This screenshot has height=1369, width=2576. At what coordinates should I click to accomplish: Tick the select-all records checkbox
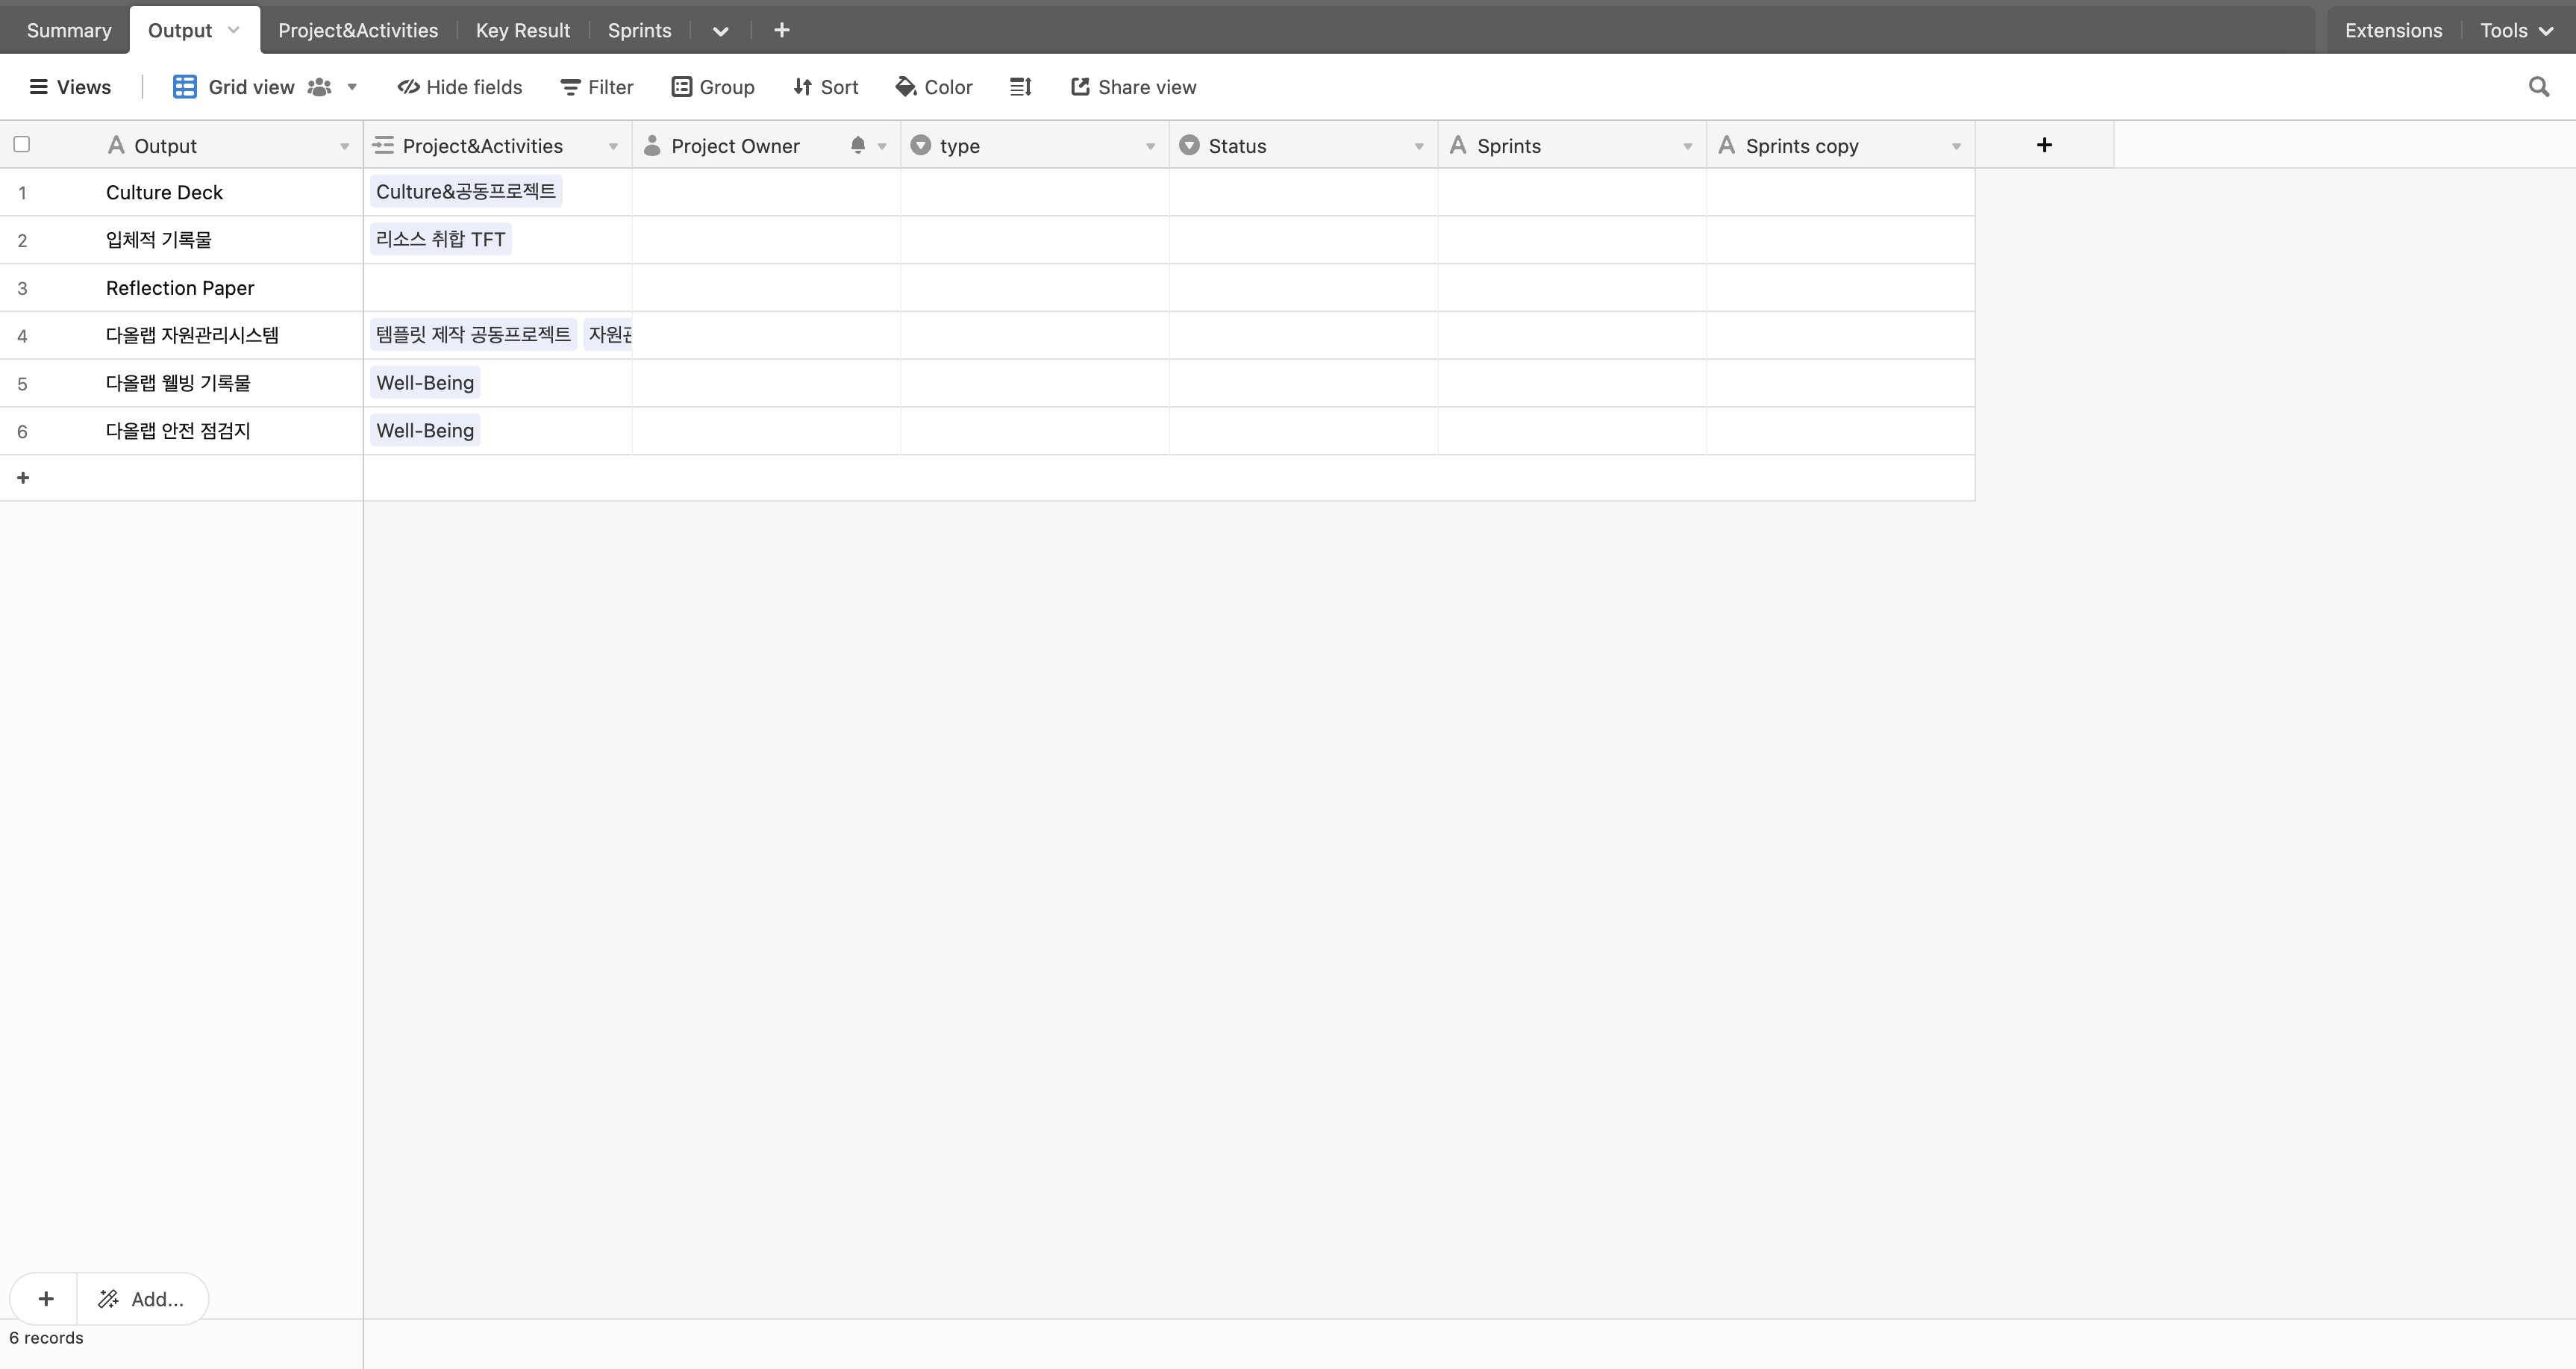pos(22,144)
